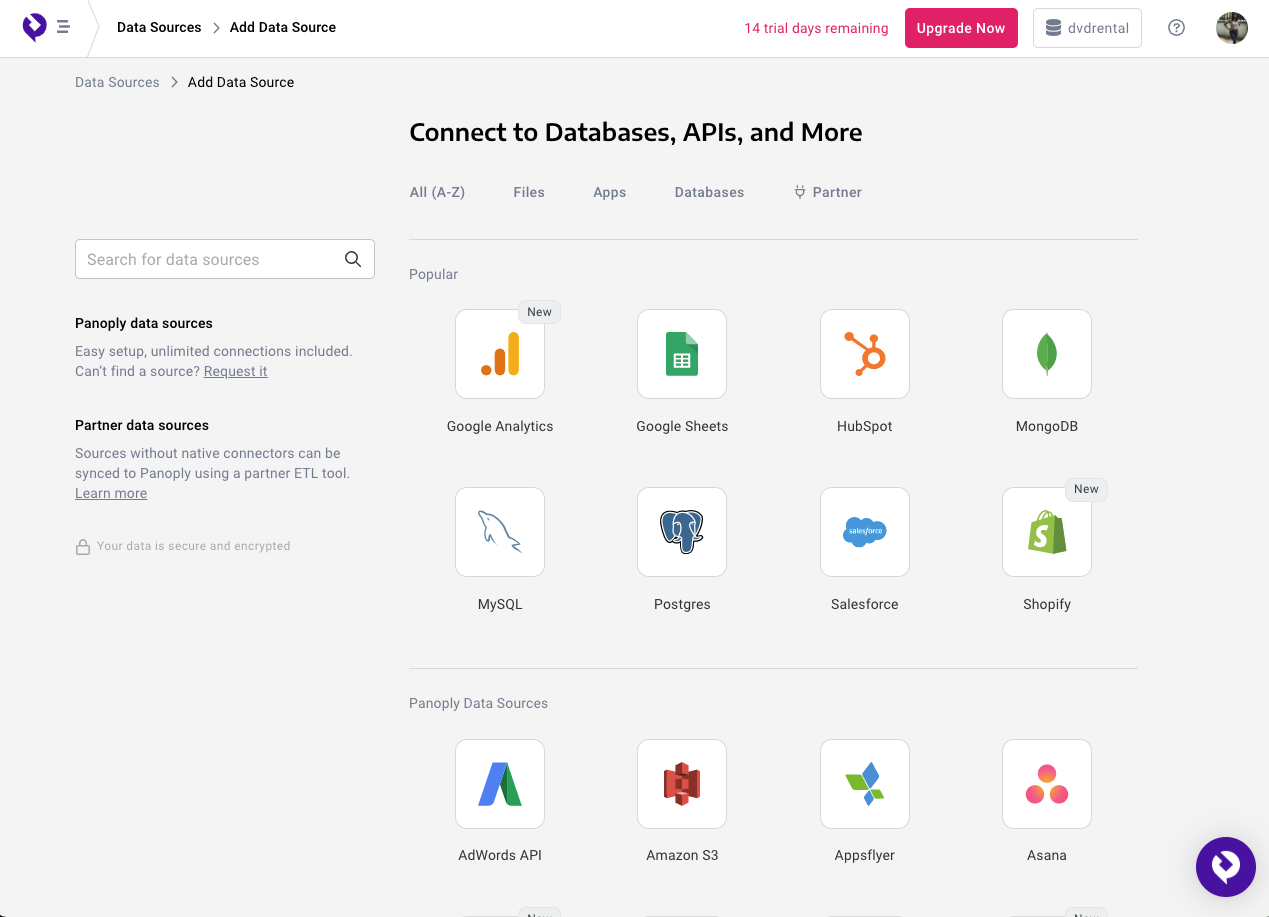
Task: Select the Google Analytics data source
Action: (x=500, y=354)
